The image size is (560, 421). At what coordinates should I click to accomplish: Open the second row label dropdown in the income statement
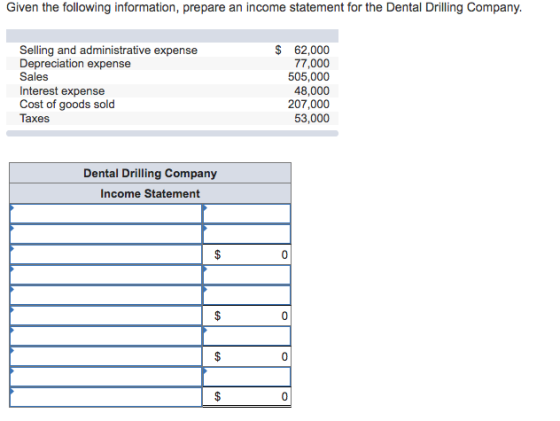click(106, 234)
